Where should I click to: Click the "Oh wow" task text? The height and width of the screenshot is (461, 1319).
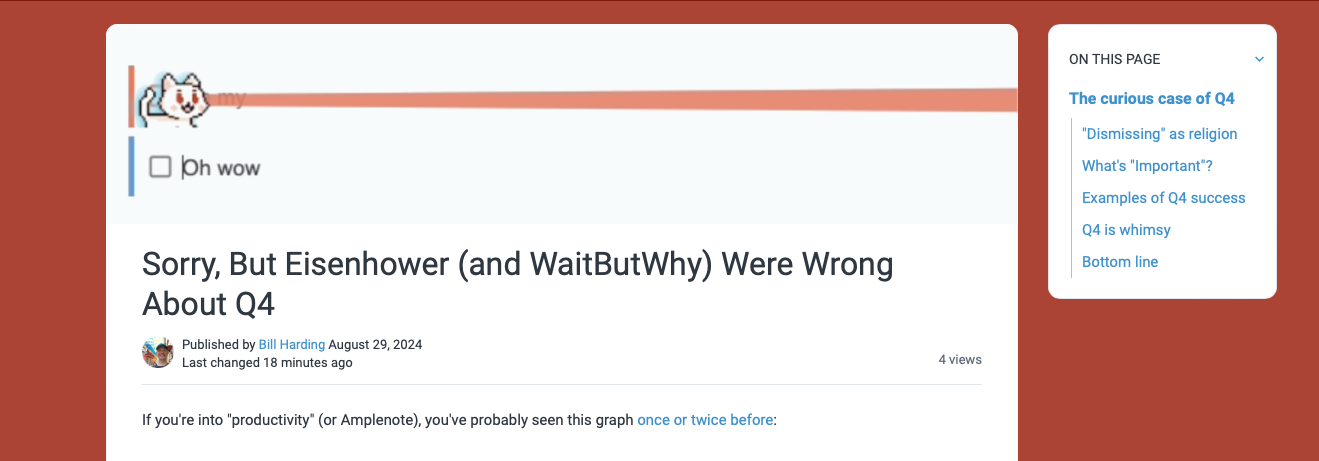pyautogui.click(x=221, y=168)
